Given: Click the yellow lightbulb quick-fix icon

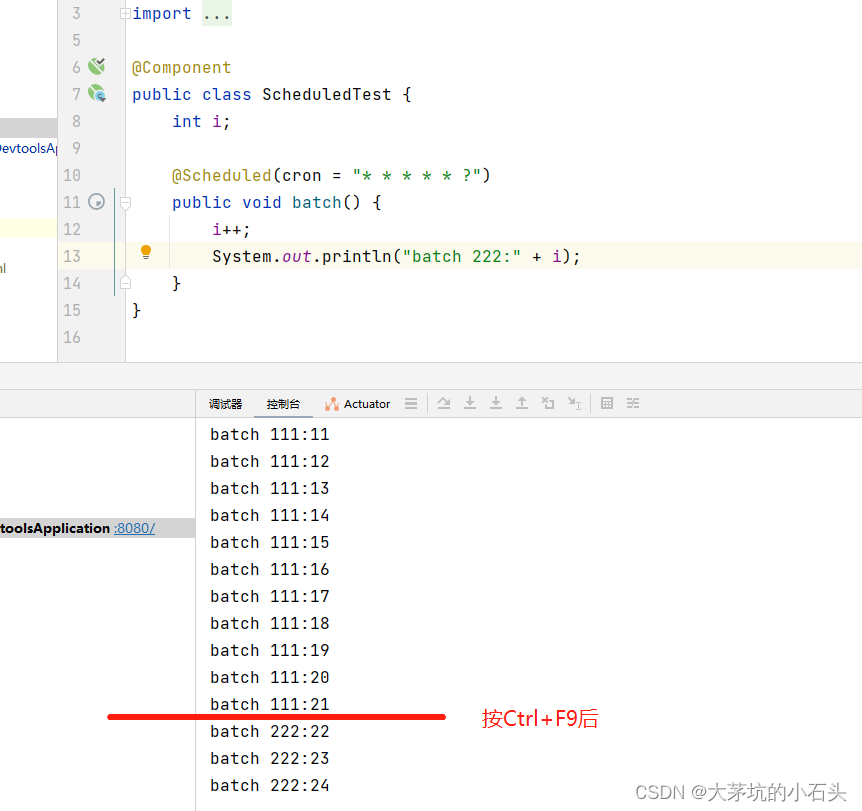Looking at the screenshot, I should 146,252.
